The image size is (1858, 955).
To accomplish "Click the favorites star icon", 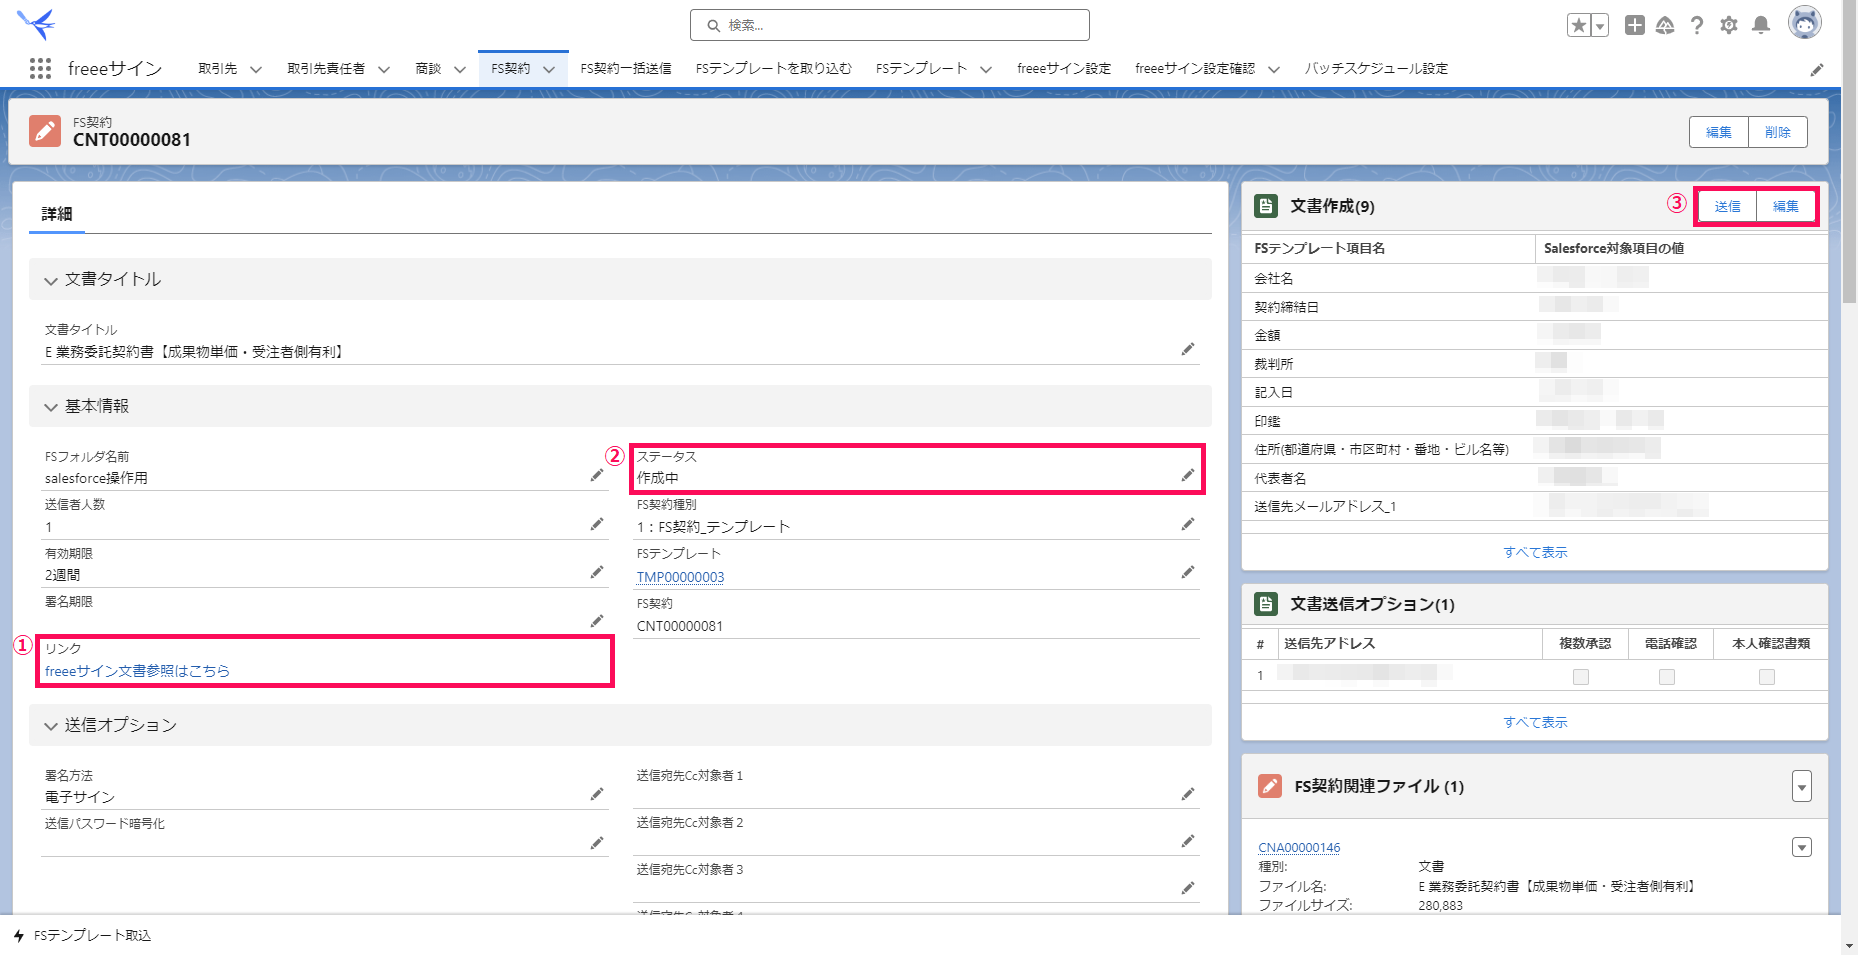I will click(x=1579, y=25).
